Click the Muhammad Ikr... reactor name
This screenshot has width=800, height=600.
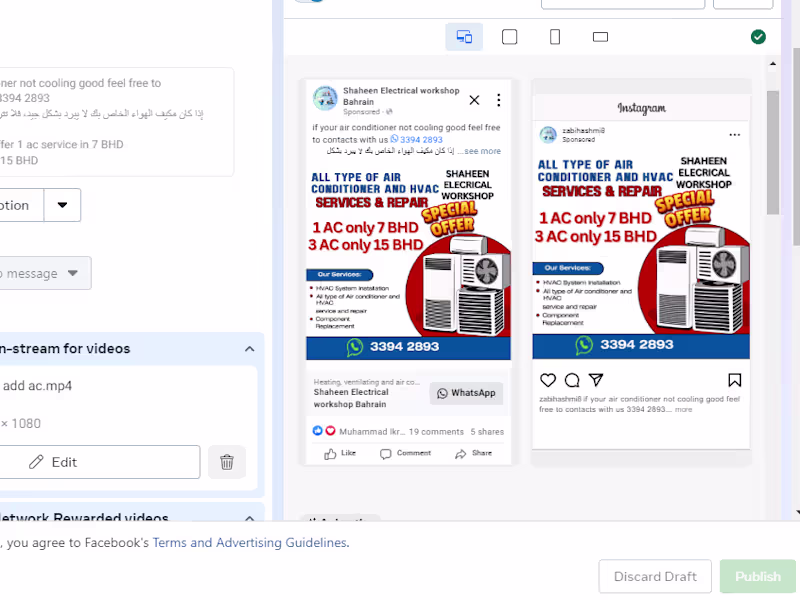tap(372, 432)
